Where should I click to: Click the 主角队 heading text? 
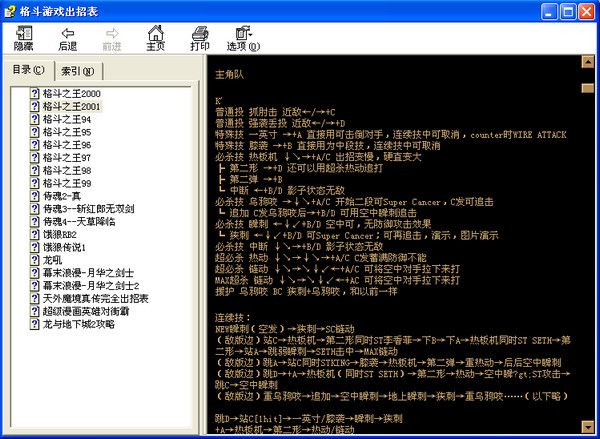[x=230, y=75]
